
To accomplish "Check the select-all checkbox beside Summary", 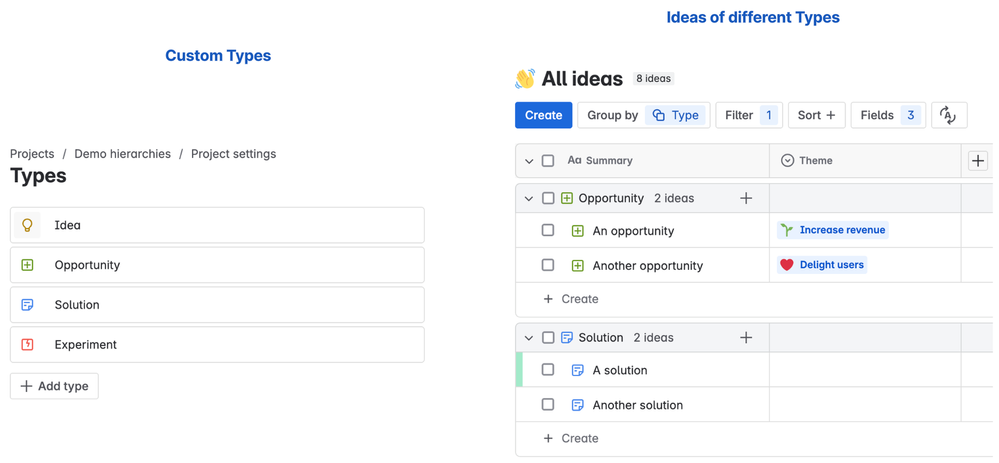I will point(548,160).
